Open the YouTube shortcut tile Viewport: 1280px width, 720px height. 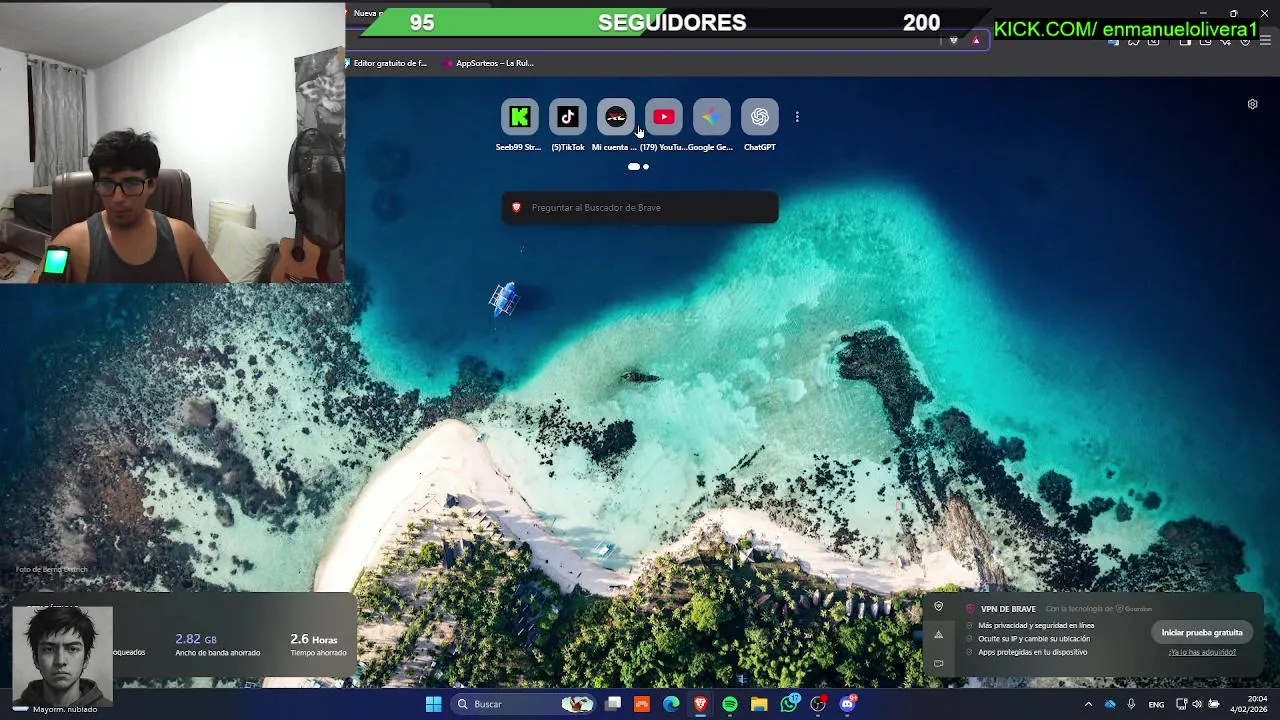(x=663, y=117)
